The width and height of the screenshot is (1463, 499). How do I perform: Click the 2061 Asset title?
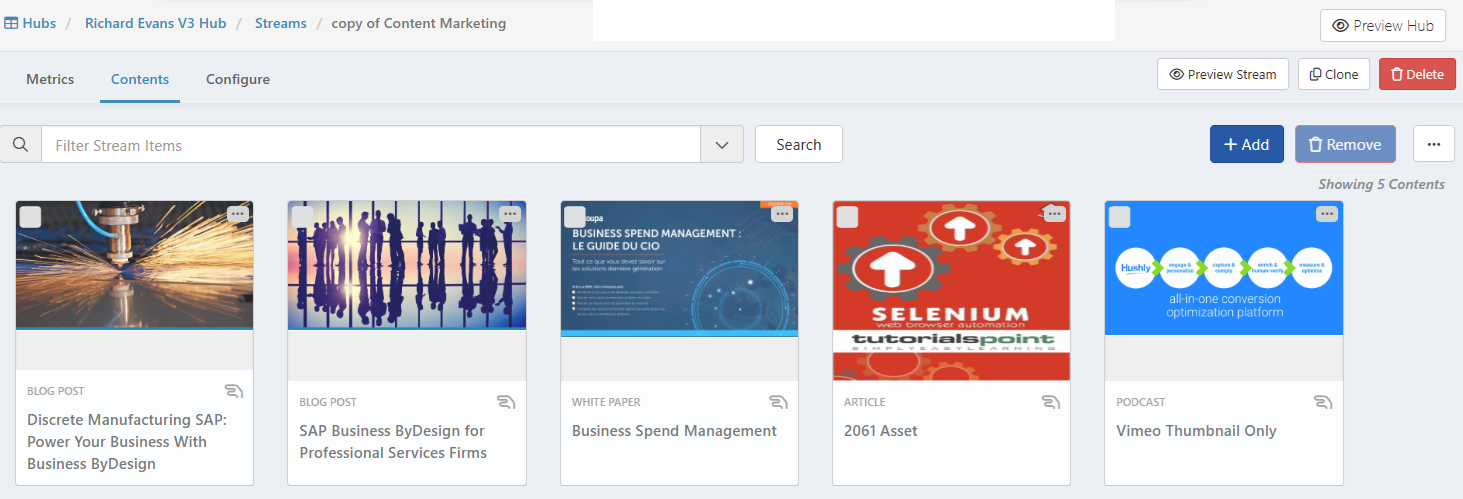(881, 431)
